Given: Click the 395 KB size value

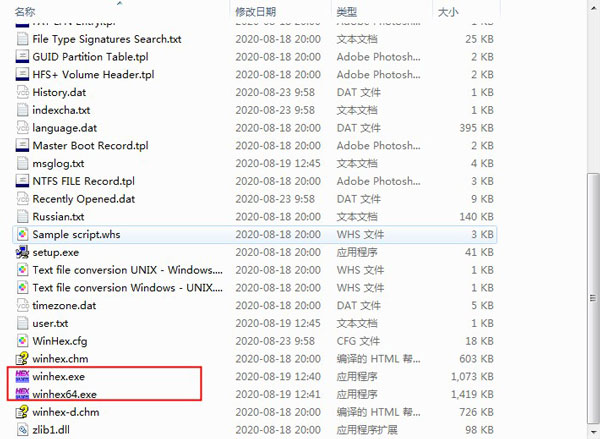Looking at the screenshot, I should click(x=476, y=128).
